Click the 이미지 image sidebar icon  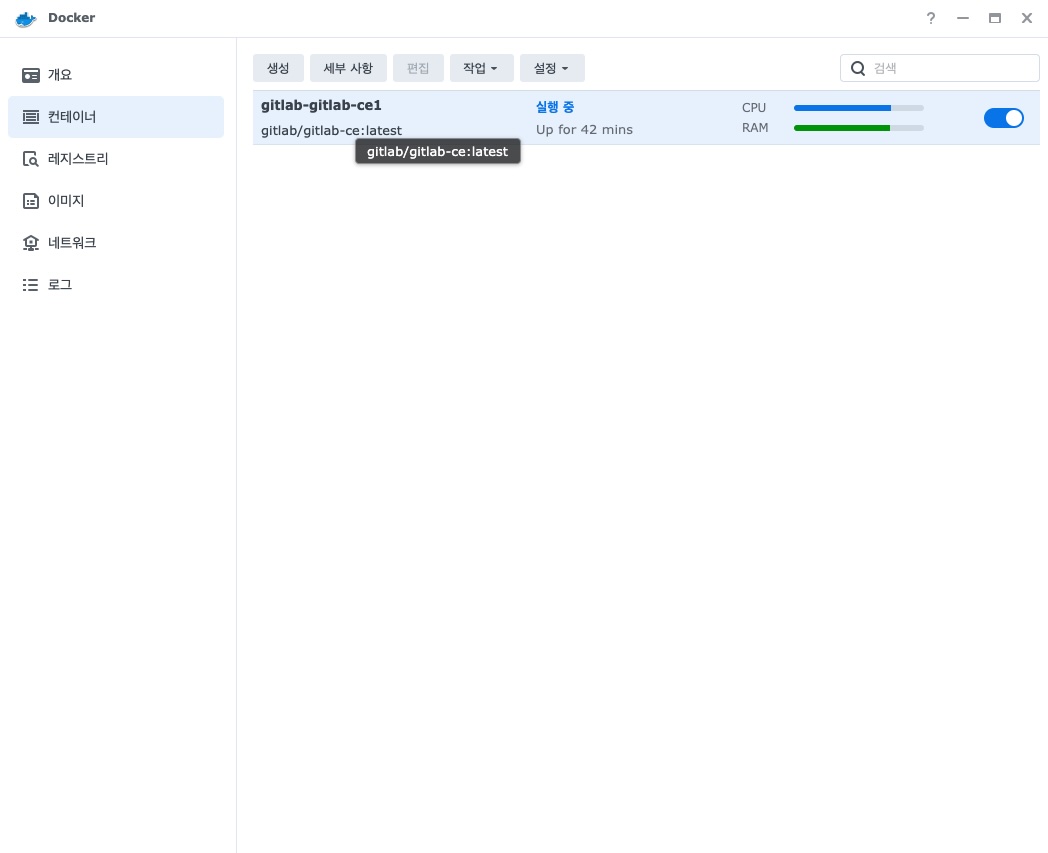[x=31, y=201]
